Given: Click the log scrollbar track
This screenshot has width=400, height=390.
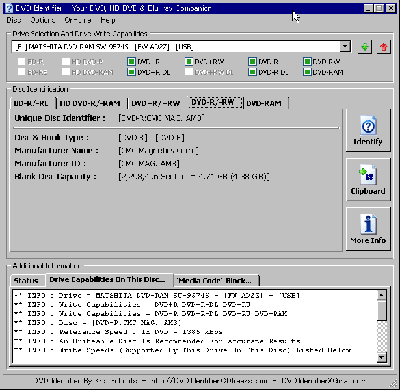Looking at the screenshot, I should click(382, 337).
